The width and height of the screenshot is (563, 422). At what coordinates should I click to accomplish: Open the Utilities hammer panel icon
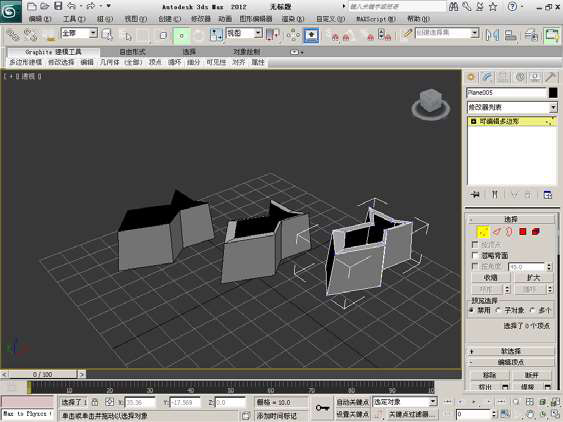click(550, 77)
